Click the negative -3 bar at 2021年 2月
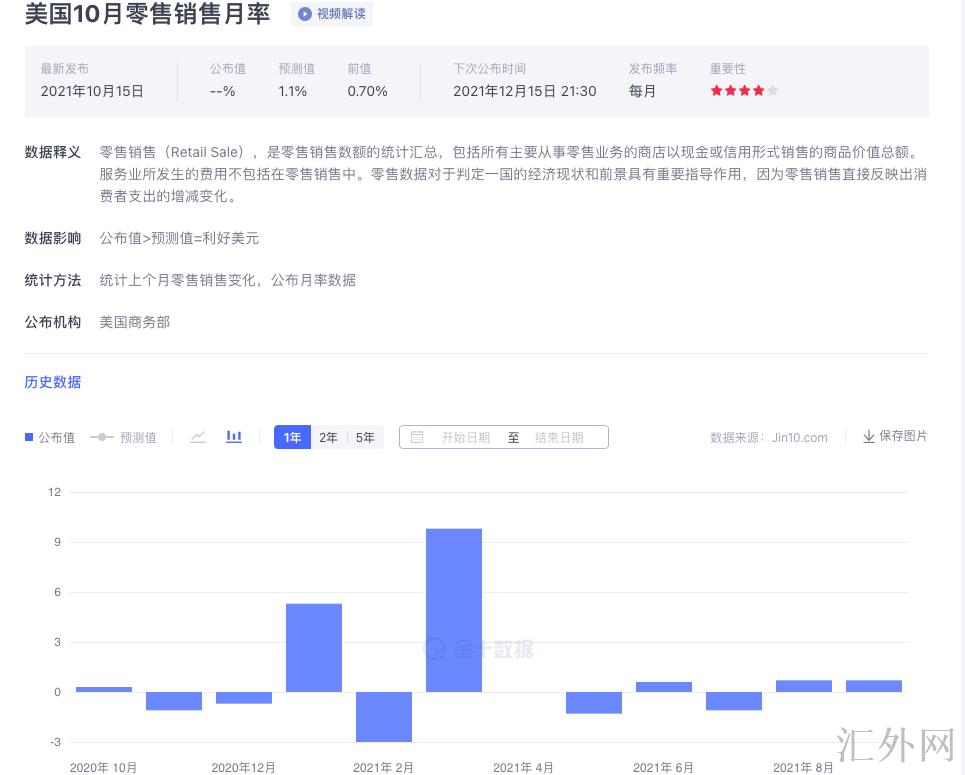This screenshot has height=775, width=965. tap(384, 716)
